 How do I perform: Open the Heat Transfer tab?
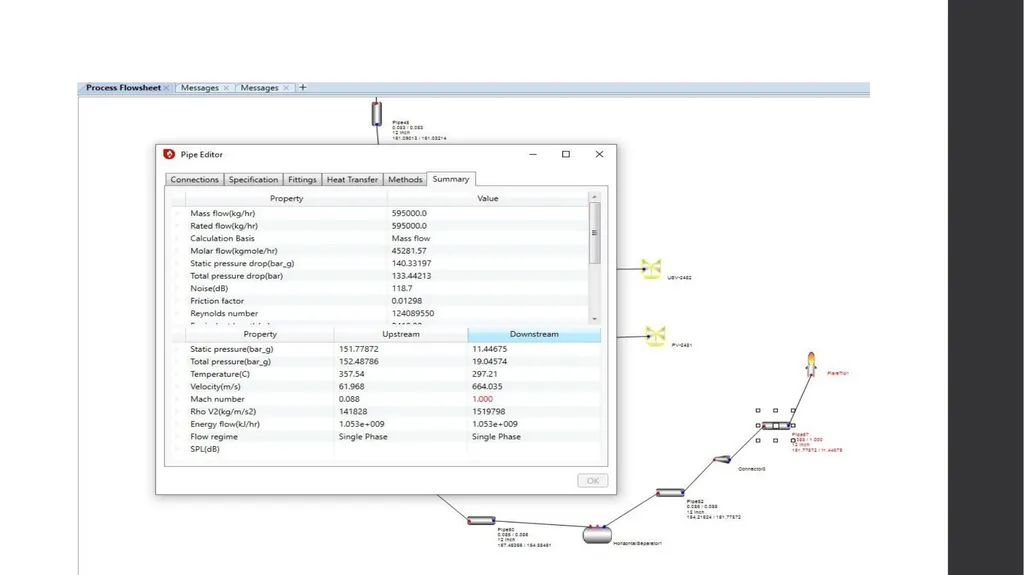pyautogui.click(x=352, y=180)
